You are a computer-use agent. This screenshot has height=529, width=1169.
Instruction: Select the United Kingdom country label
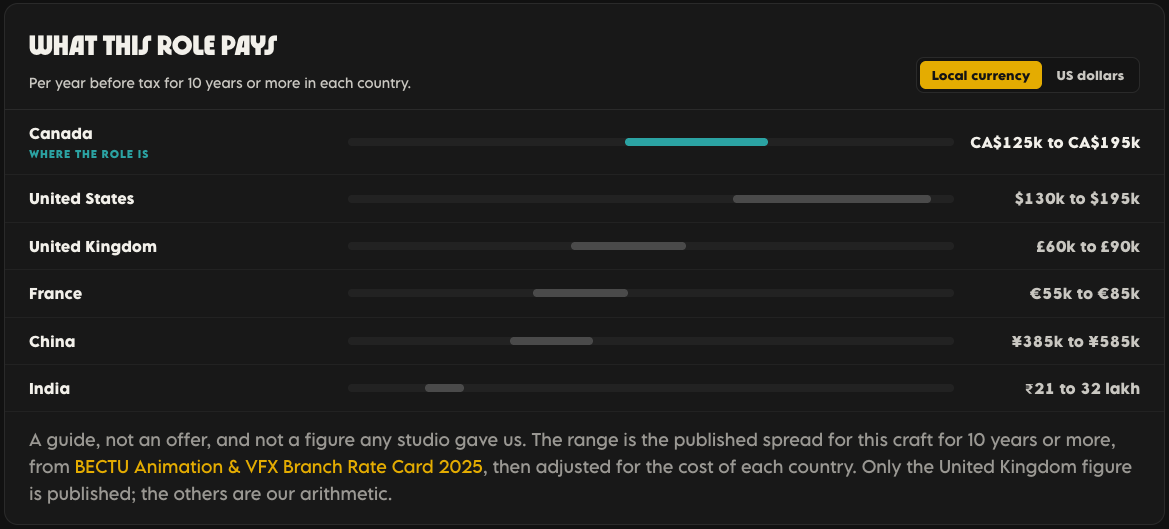click(x=93, y=246)
